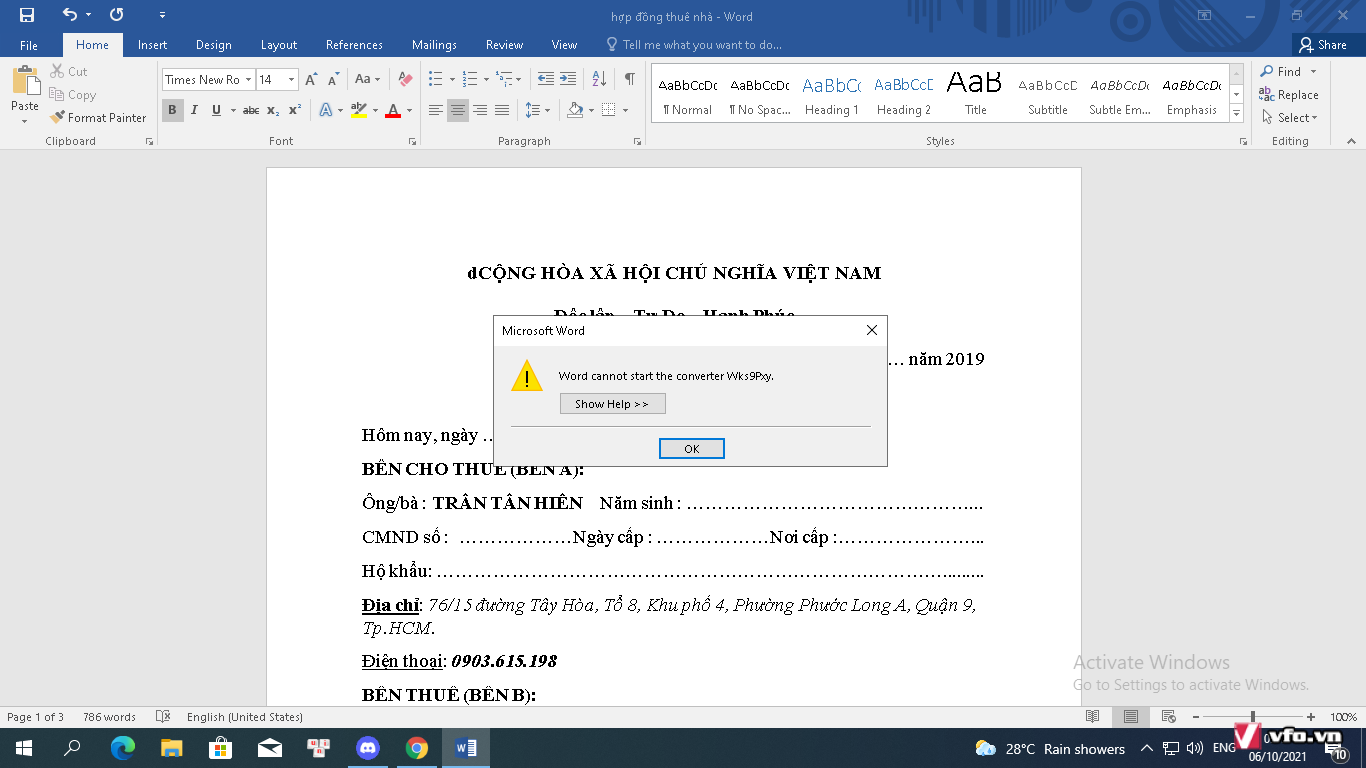Open Discord from the taskbar
The height and width of the screenshot is (768, 1366).
tap(368, 748)
